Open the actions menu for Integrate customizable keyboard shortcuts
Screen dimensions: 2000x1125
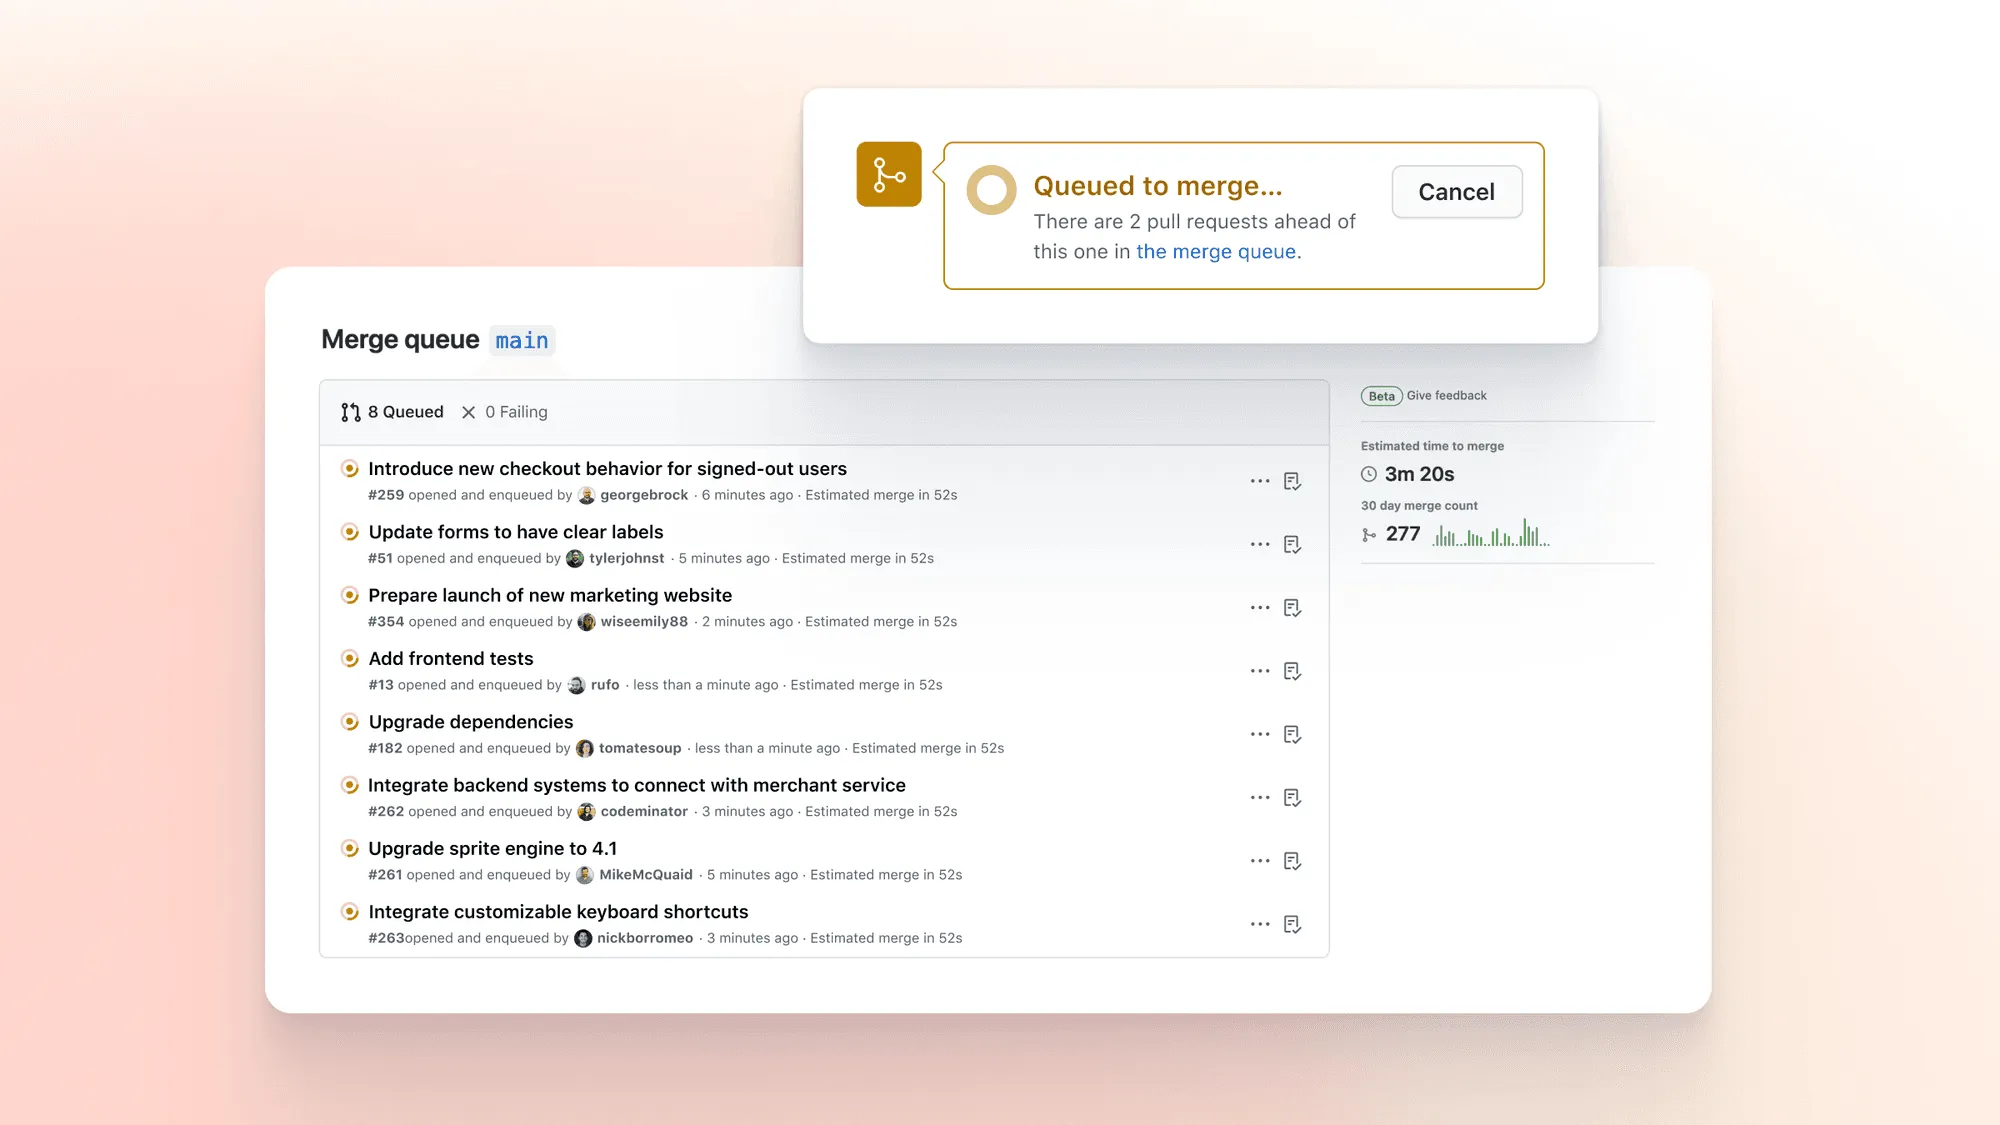click(1259, 924)
